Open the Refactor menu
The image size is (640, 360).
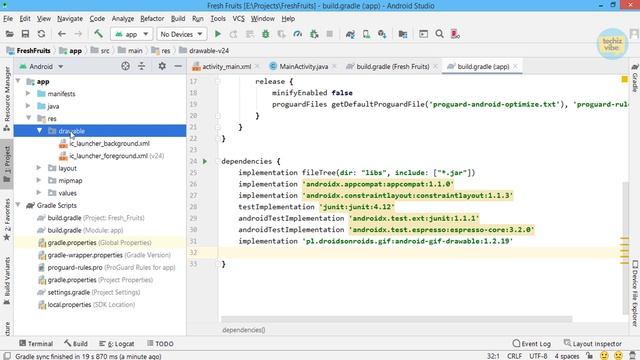[x=152, y=19]
